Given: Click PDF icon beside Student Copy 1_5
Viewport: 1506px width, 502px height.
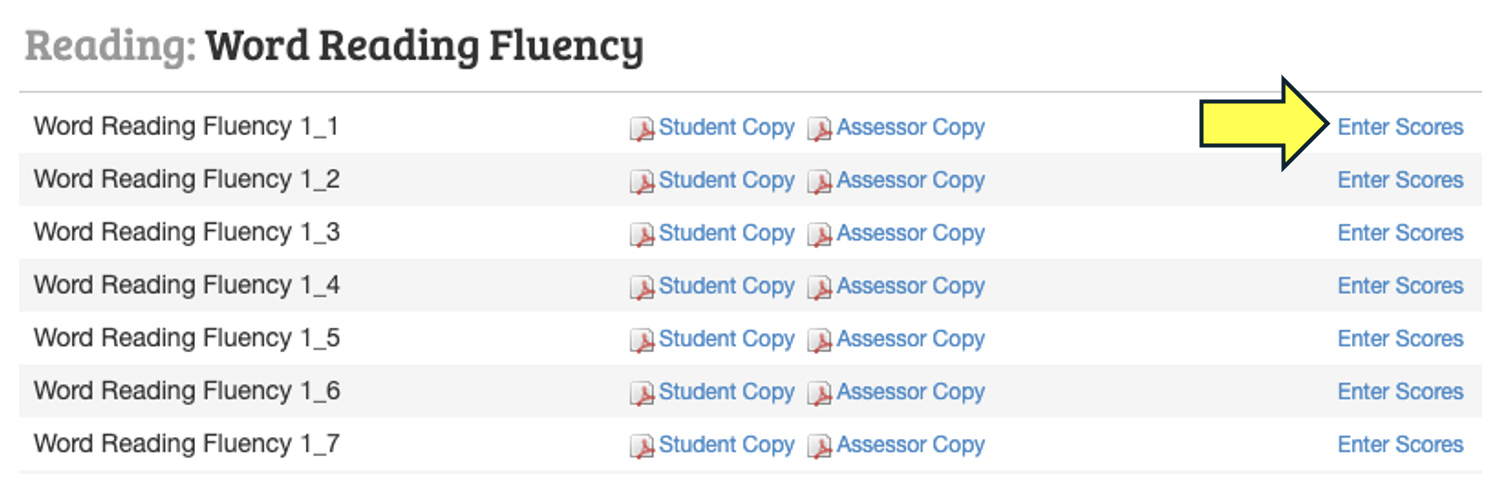Looking at the screenshot, I should tap(641, 341).
